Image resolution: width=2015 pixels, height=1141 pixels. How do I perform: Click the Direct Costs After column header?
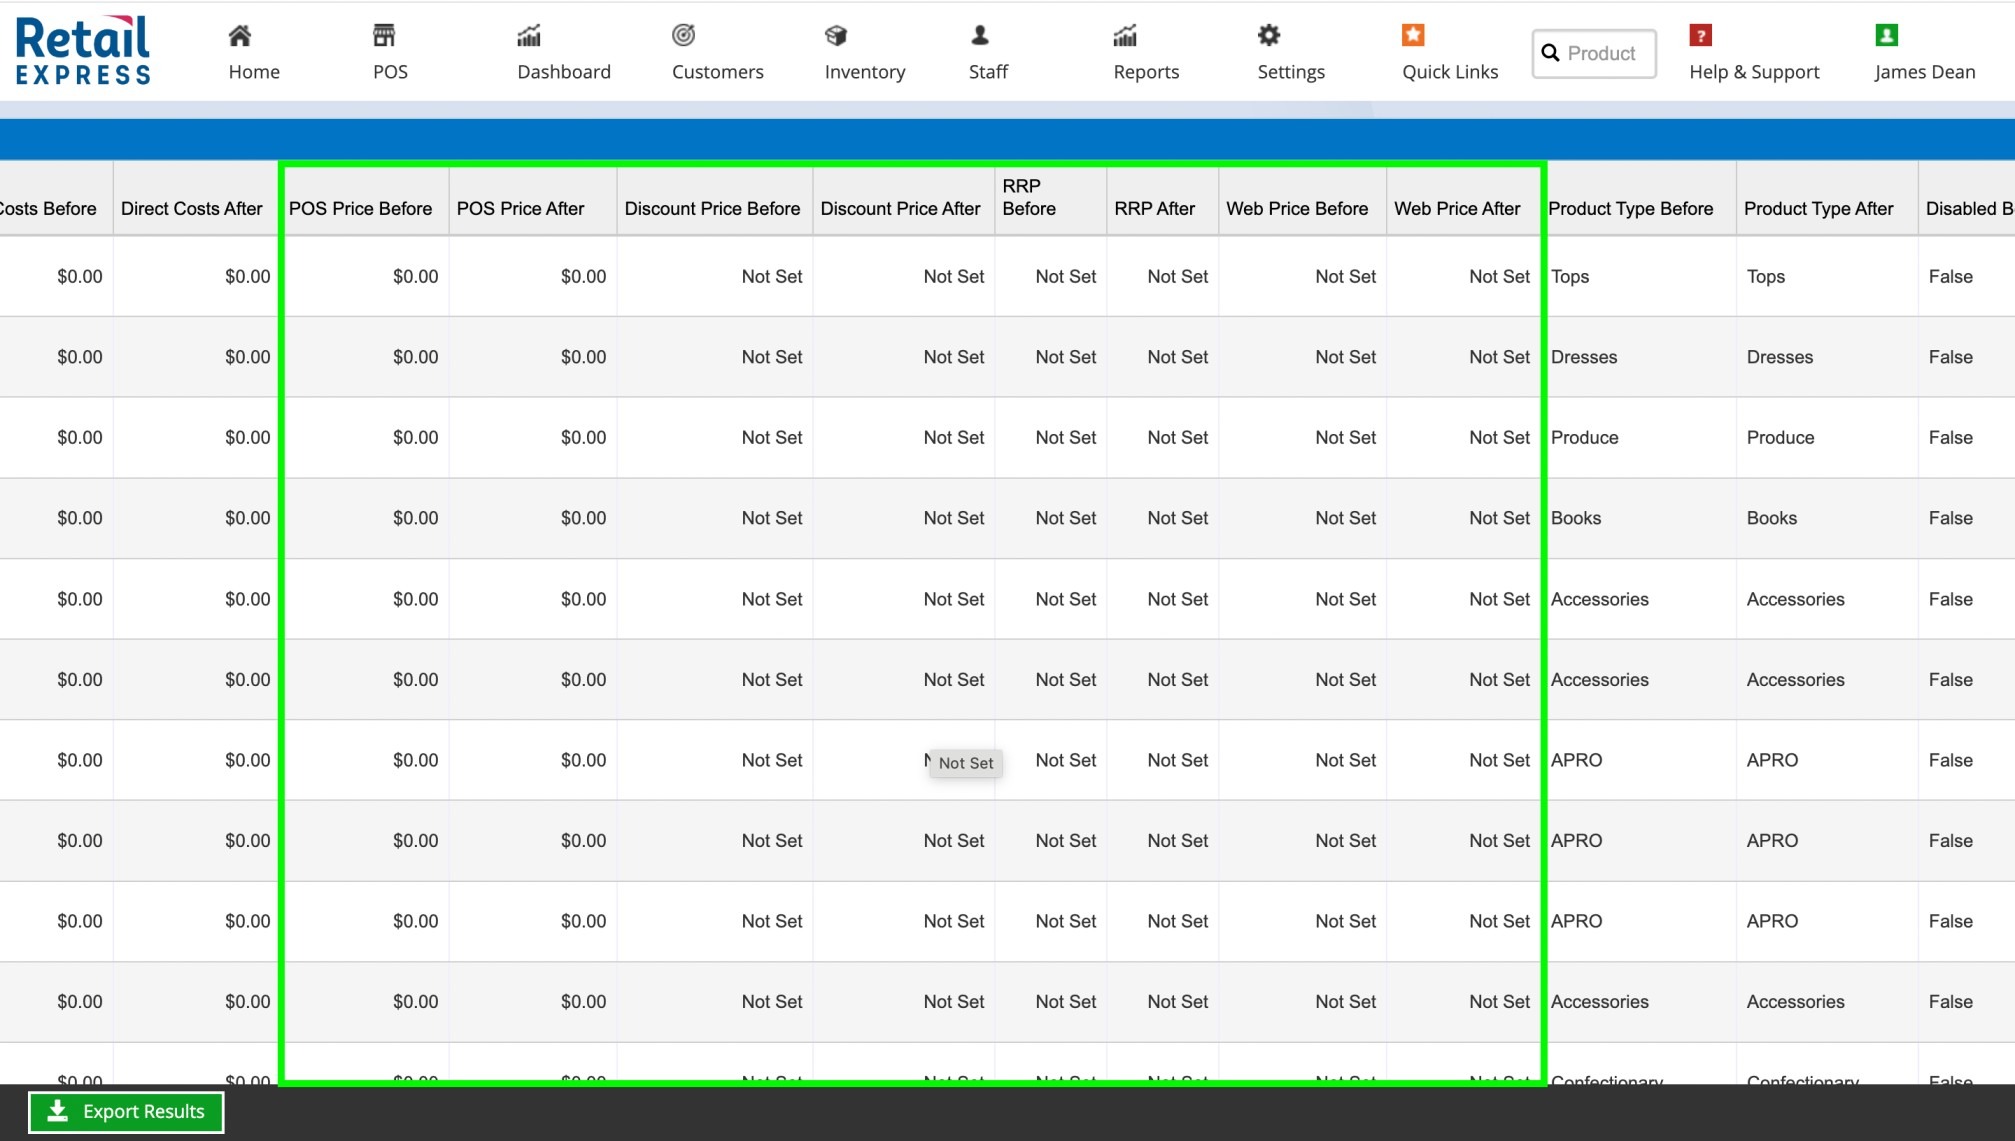(x=191, y=209)
